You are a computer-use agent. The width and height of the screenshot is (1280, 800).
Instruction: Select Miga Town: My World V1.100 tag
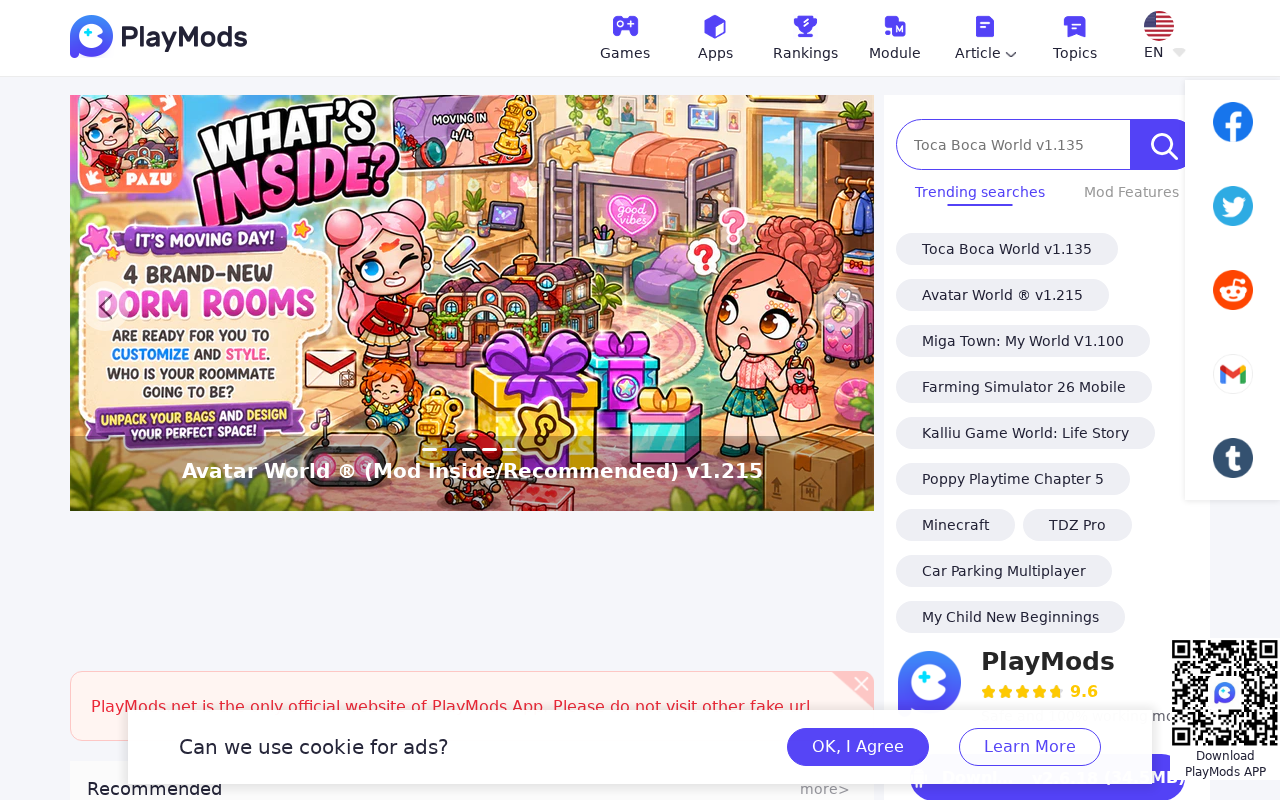click(1023, 341)
